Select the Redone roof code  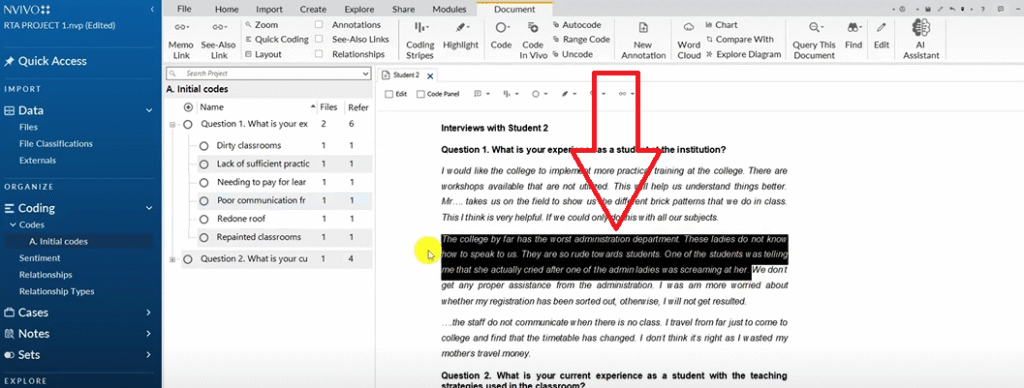[x=241, y=219]
